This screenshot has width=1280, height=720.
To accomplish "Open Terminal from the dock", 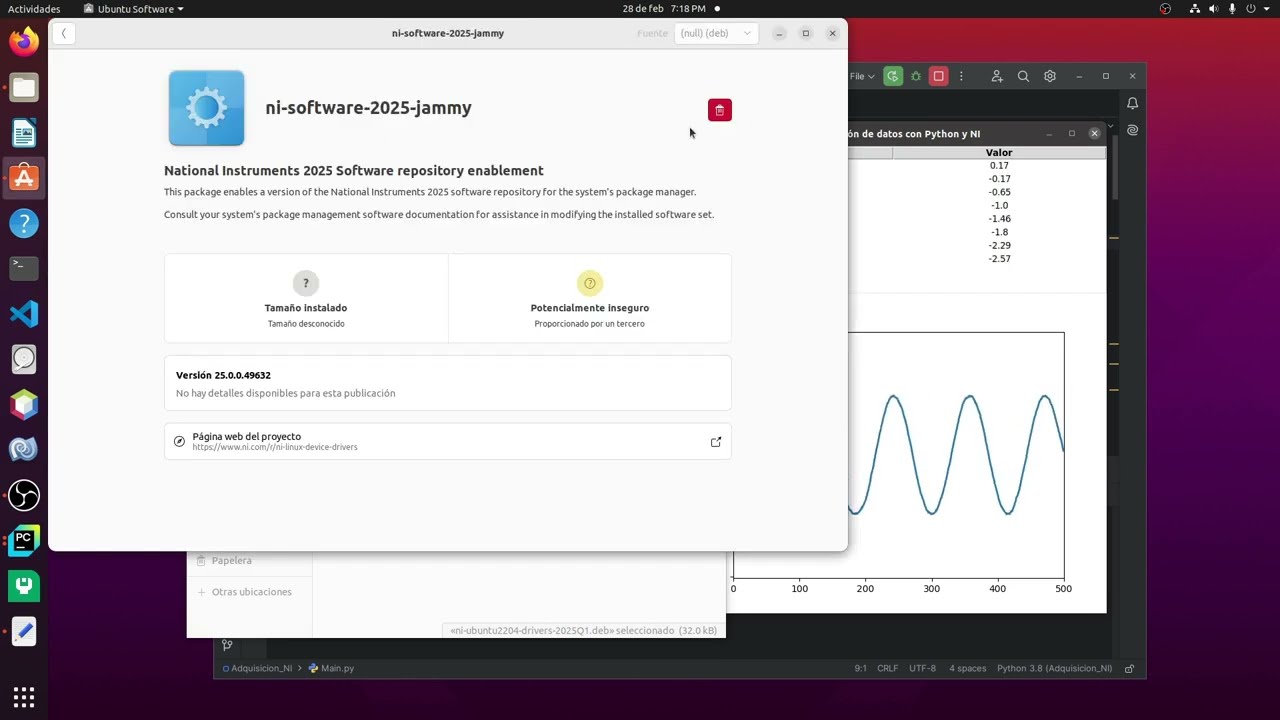I will point(24,268).
